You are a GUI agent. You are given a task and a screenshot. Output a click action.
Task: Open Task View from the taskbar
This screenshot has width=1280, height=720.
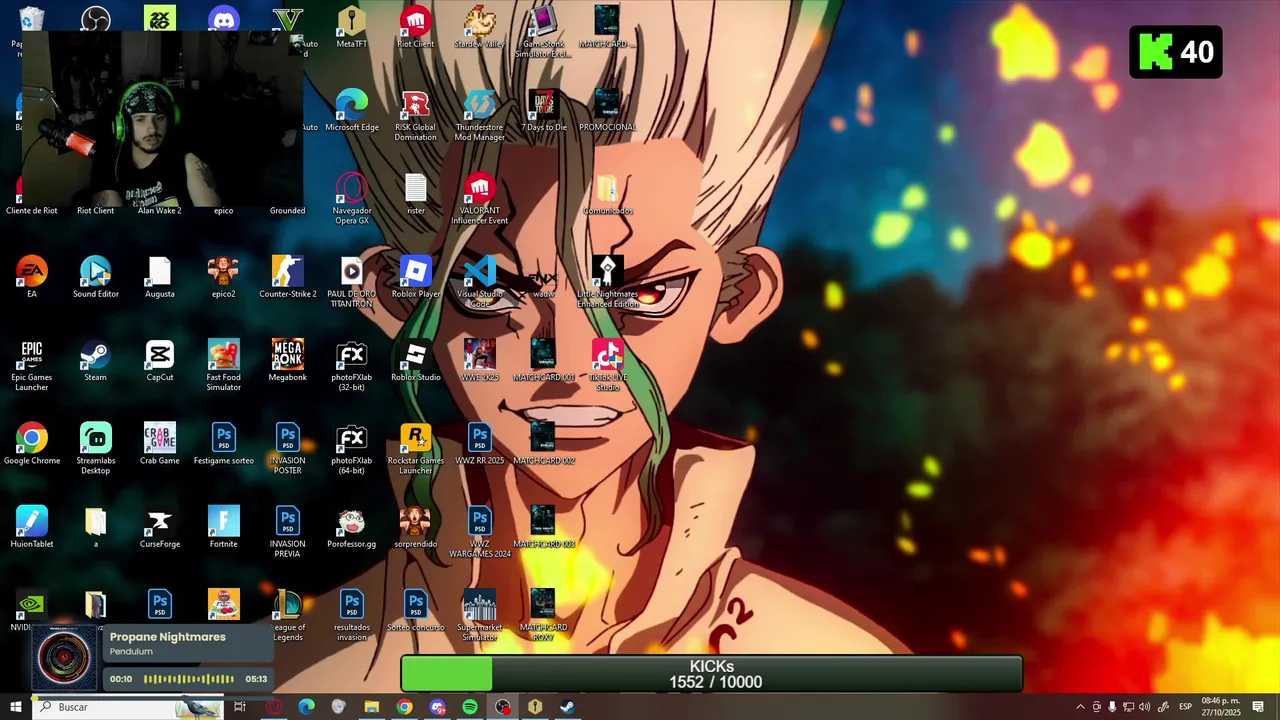pos(240,707)
